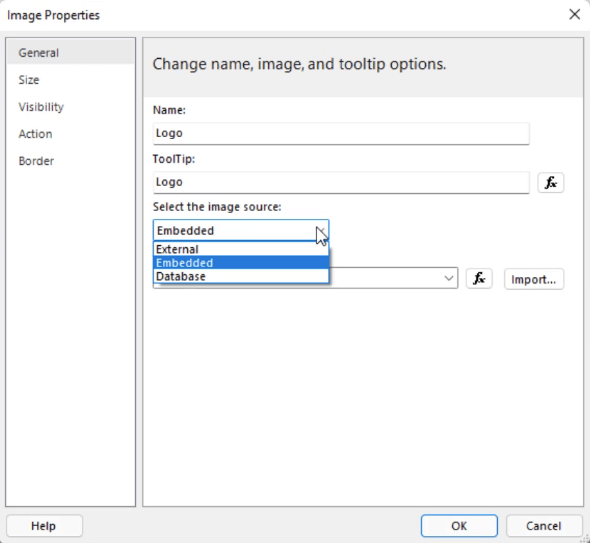Screen dimensions: 590x543
Task: Click the Import... button
Action: point(534,279)
